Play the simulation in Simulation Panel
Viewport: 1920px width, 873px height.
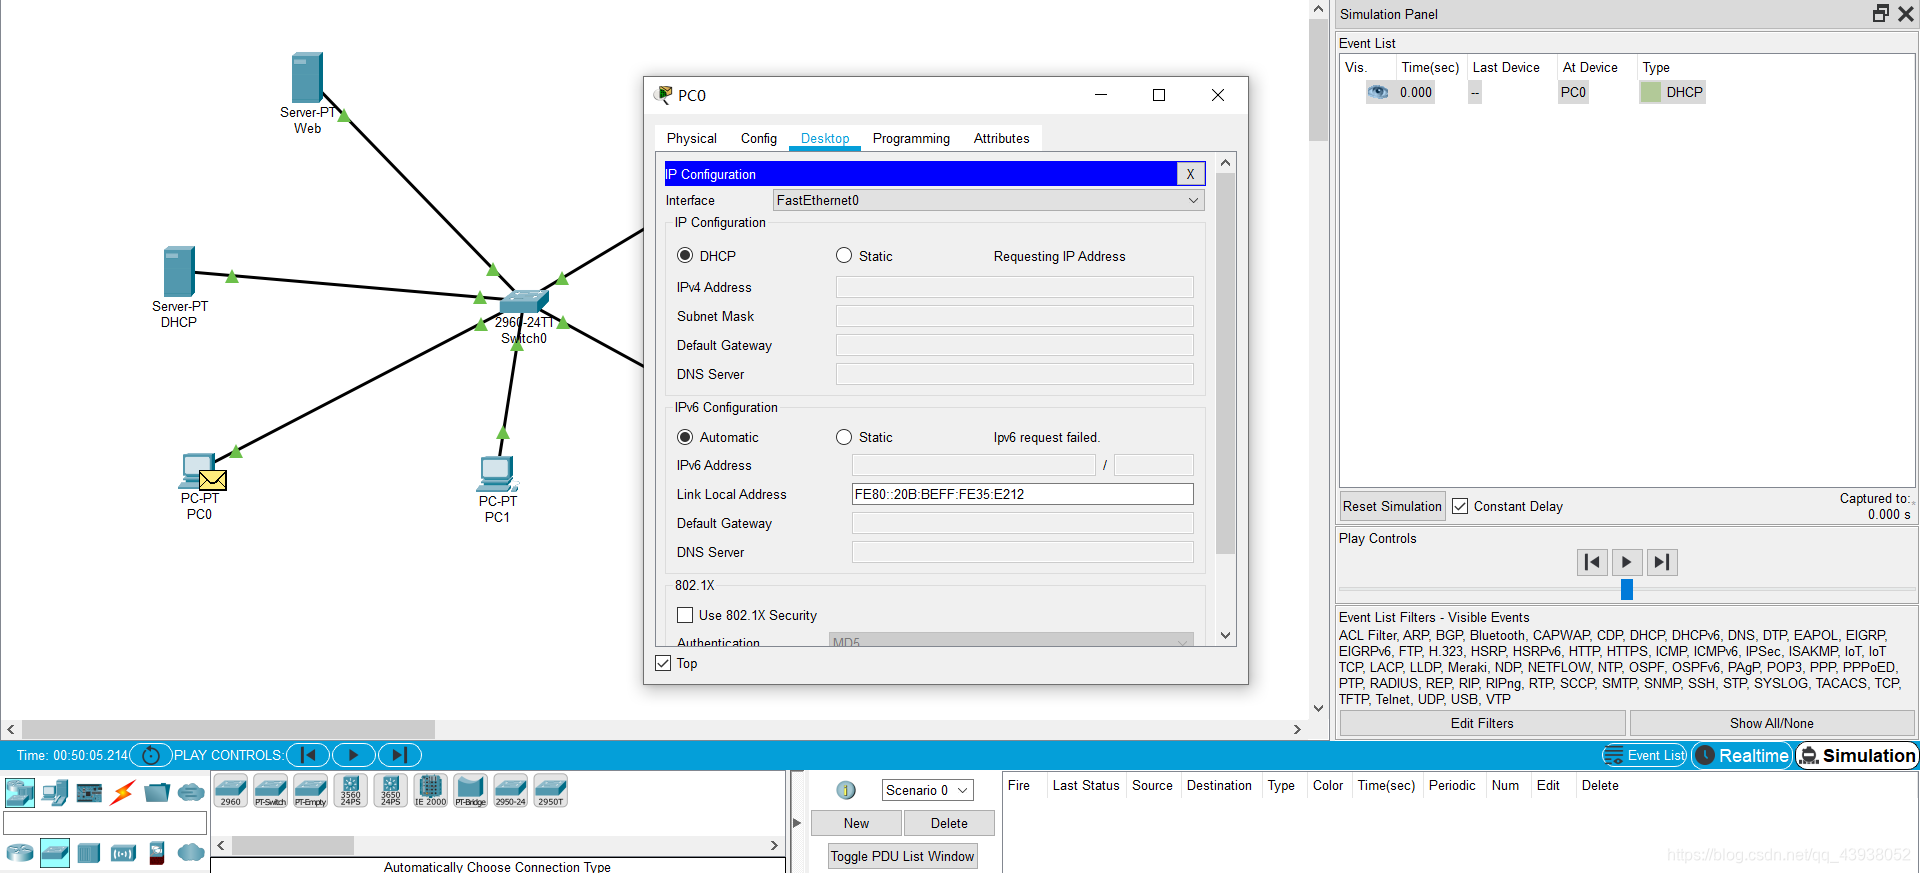(x=1627, y=562)
